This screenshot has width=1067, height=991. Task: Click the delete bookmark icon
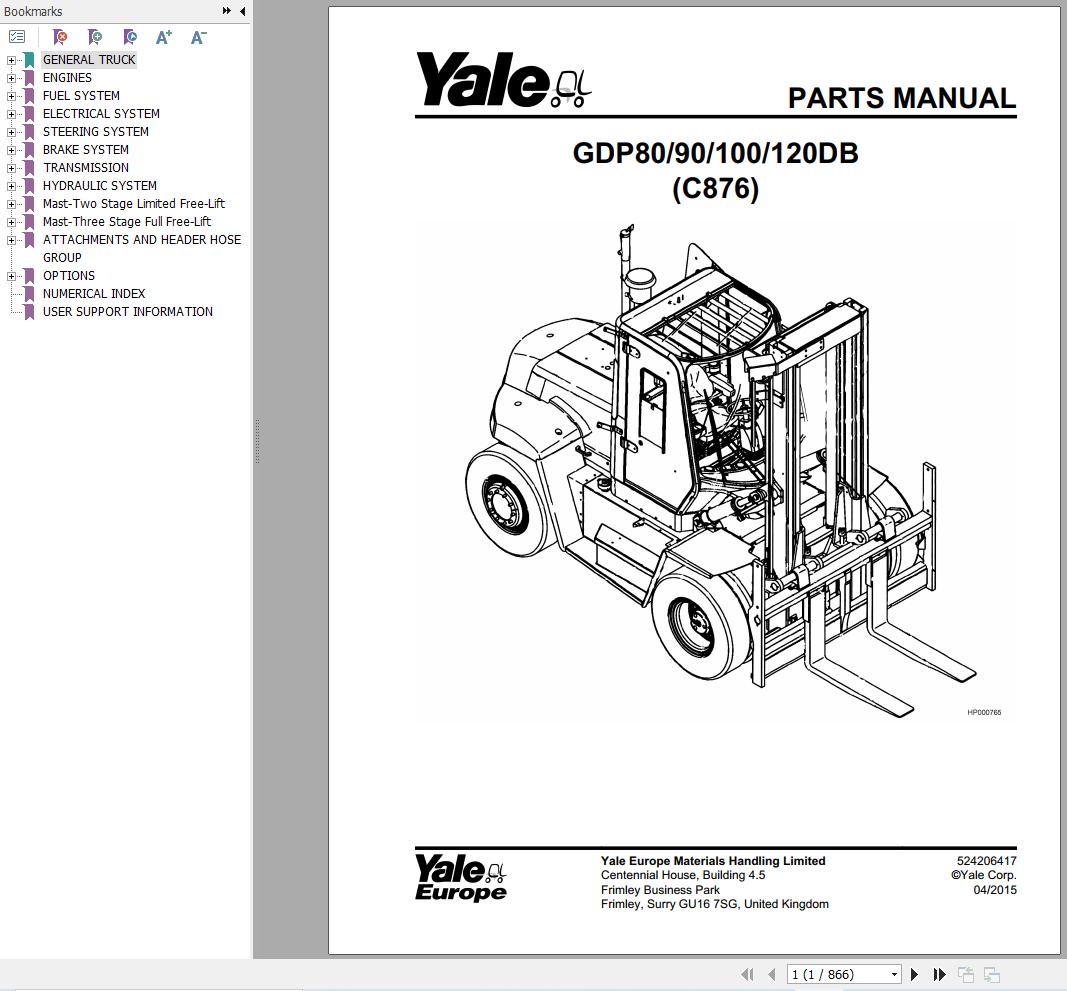(60, 36)
